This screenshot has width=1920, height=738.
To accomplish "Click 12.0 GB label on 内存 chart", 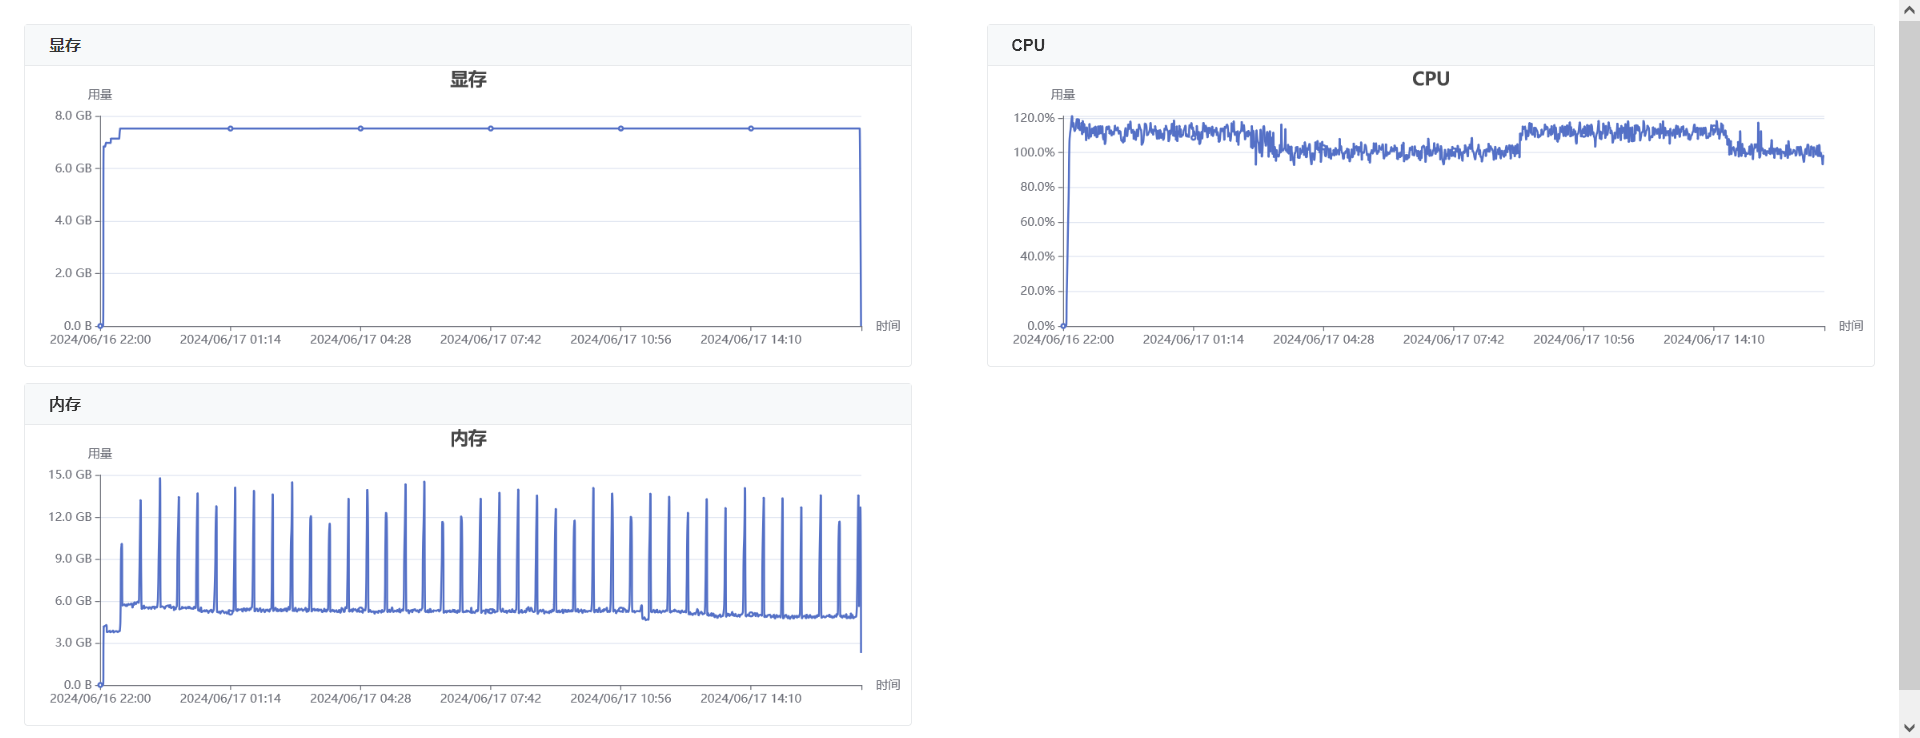I will pos(70,517).
